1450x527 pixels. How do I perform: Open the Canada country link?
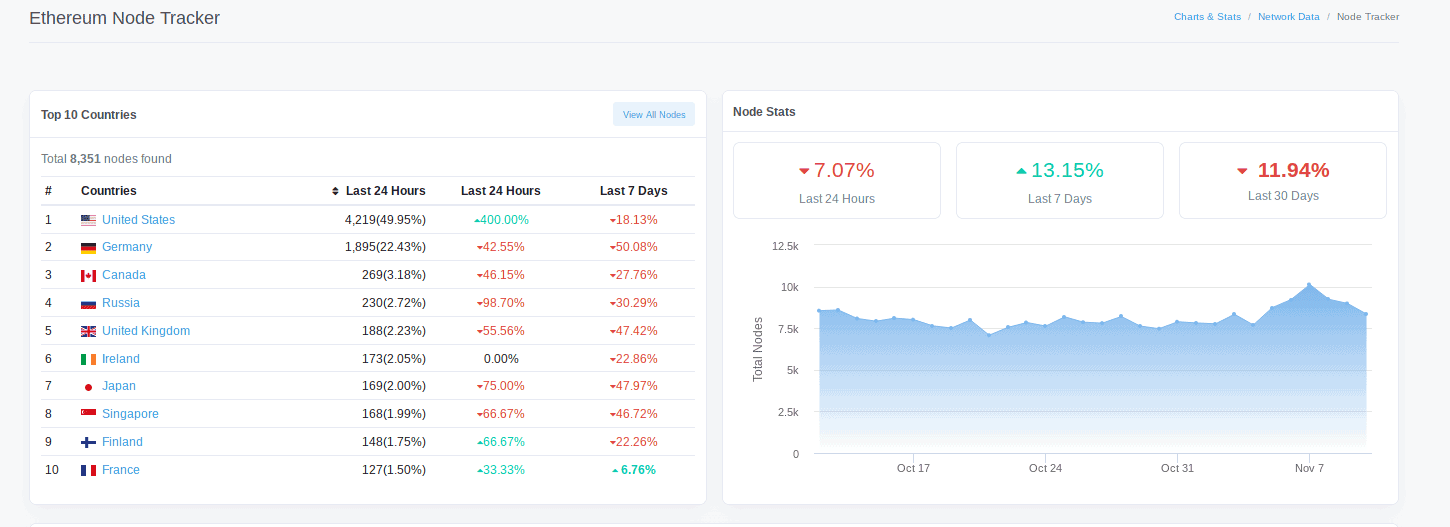tap(124, 275)
